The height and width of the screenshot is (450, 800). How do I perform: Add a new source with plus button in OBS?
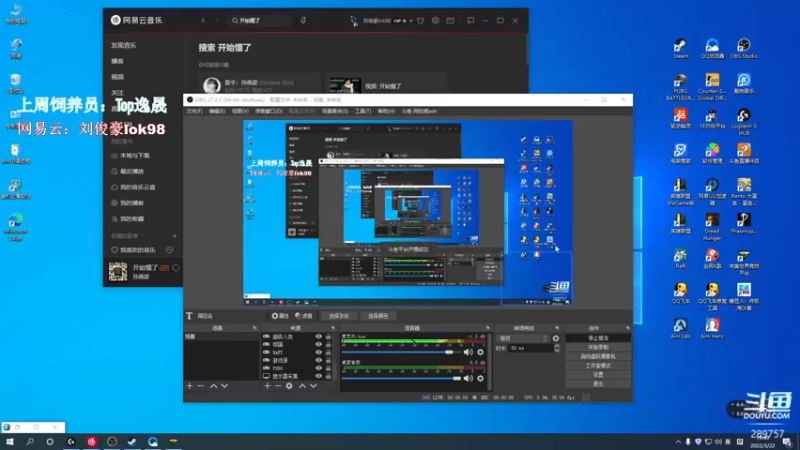coord(267,386)
